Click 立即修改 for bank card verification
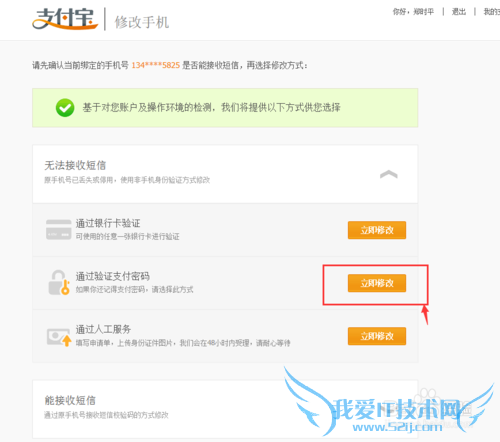Image resolution: width=500 pixels, height=442 pixels. point(377,230)
